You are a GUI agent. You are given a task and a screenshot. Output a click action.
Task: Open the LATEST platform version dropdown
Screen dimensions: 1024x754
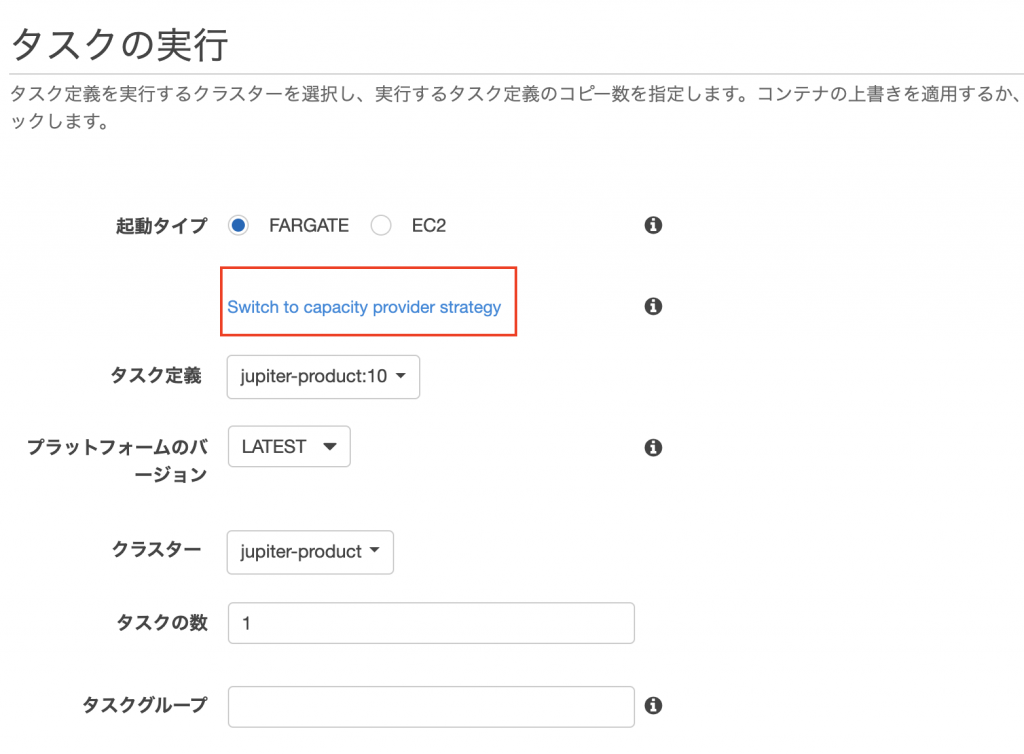(x=289, y=447)
